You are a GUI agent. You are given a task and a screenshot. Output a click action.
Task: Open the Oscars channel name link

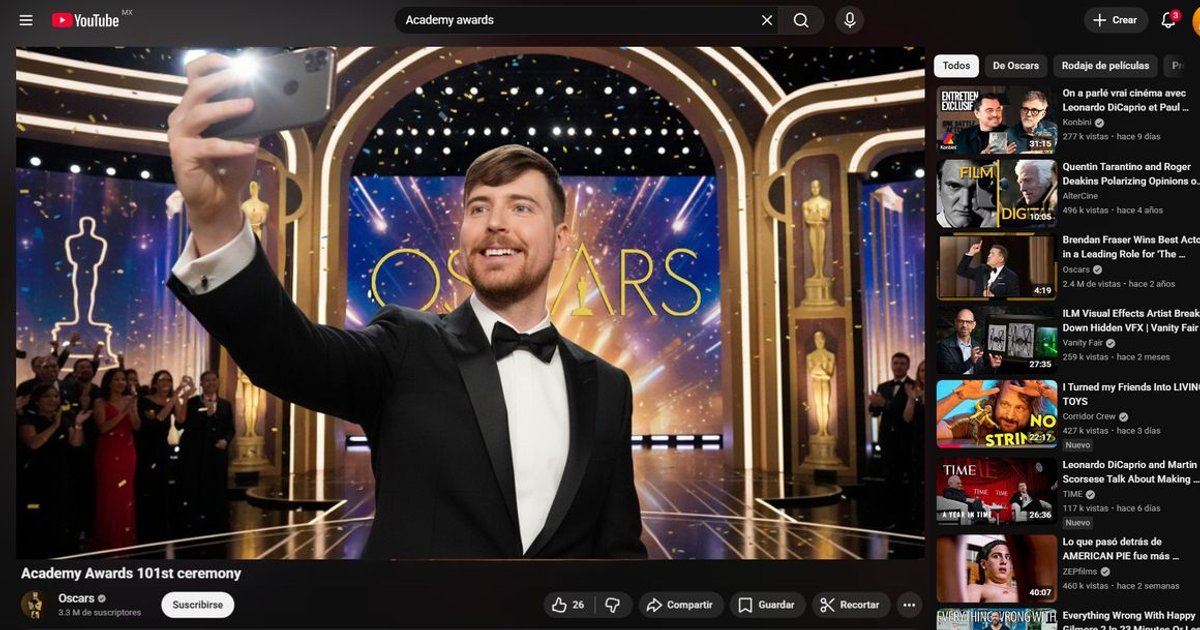point(75,598)
